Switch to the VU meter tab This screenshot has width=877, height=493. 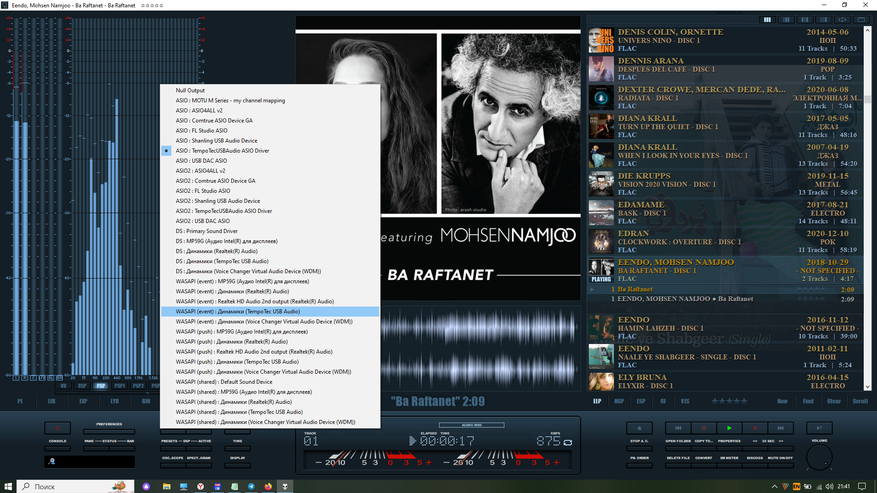click(63, 386)
